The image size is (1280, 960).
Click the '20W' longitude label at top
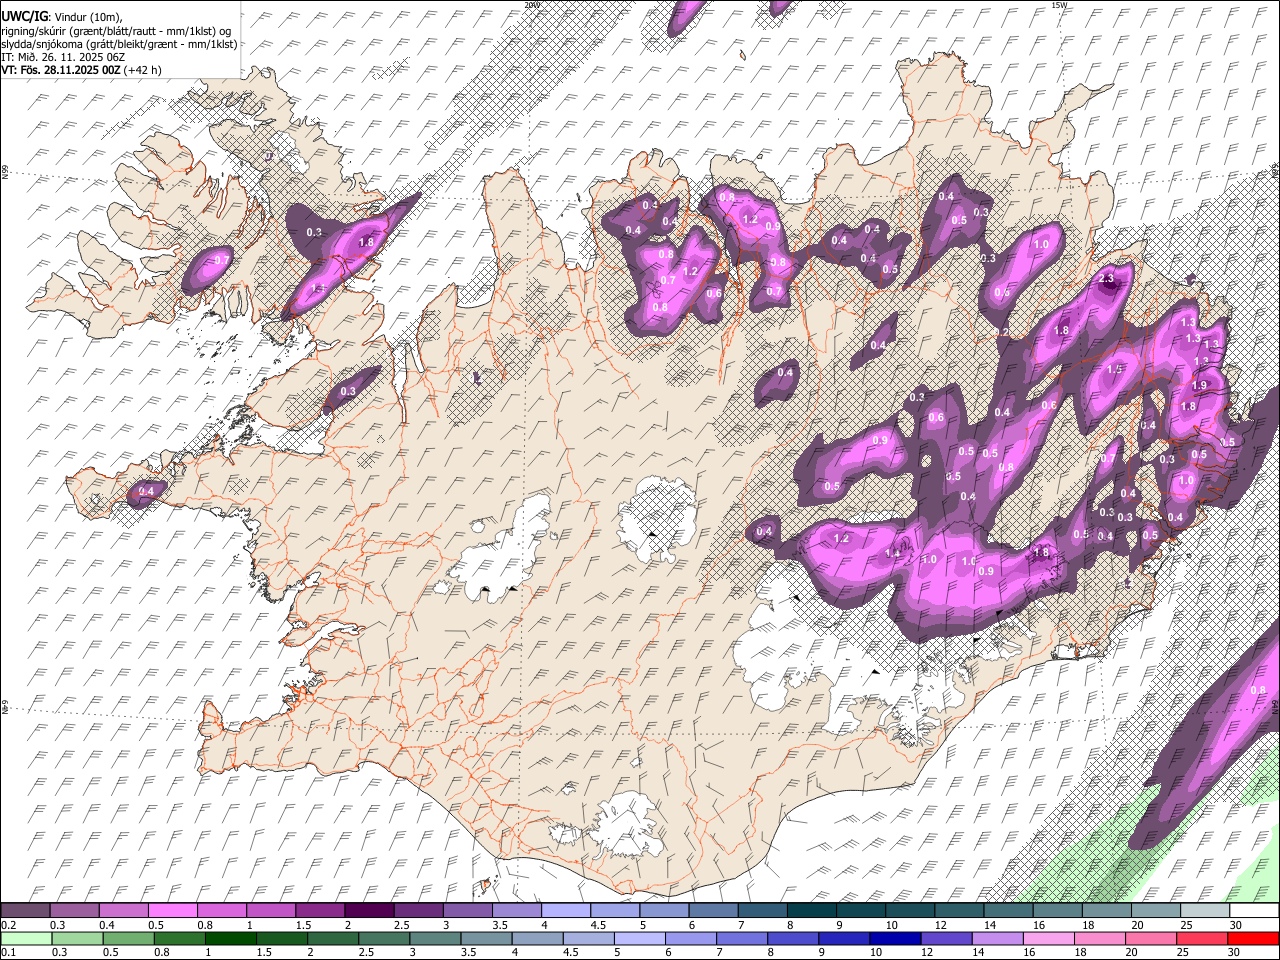pyautogui.click(x=531, y=5)
